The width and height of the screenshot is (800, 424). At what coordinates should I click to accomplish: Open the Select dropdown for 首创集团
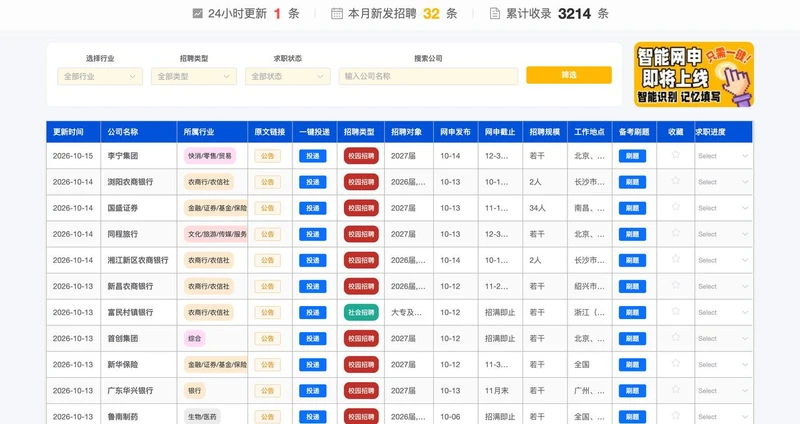tap(723, 339)
